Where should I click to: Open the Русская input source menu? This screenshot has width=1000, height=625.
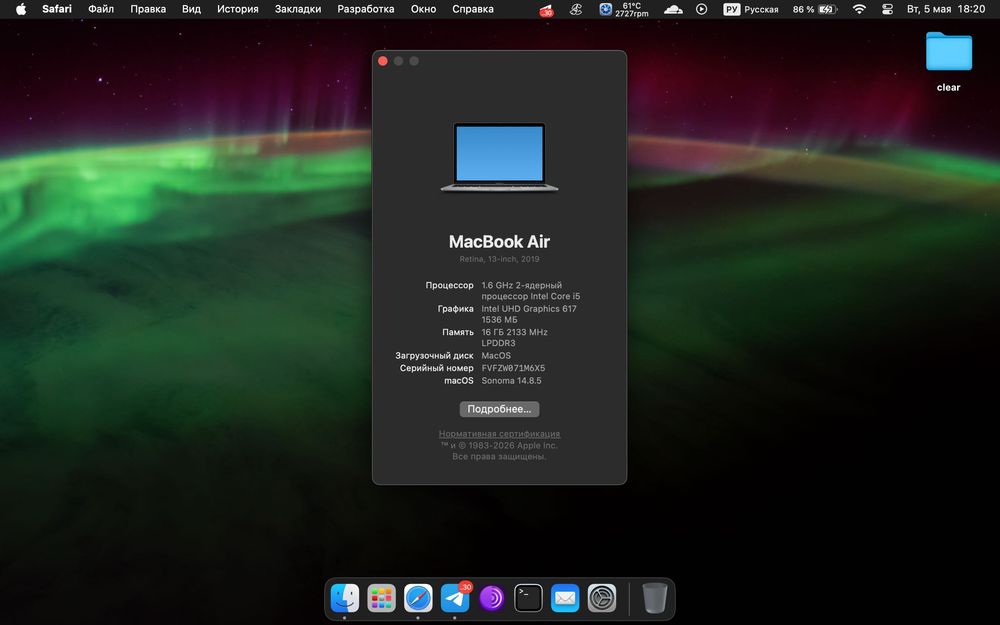coord(751,9)
